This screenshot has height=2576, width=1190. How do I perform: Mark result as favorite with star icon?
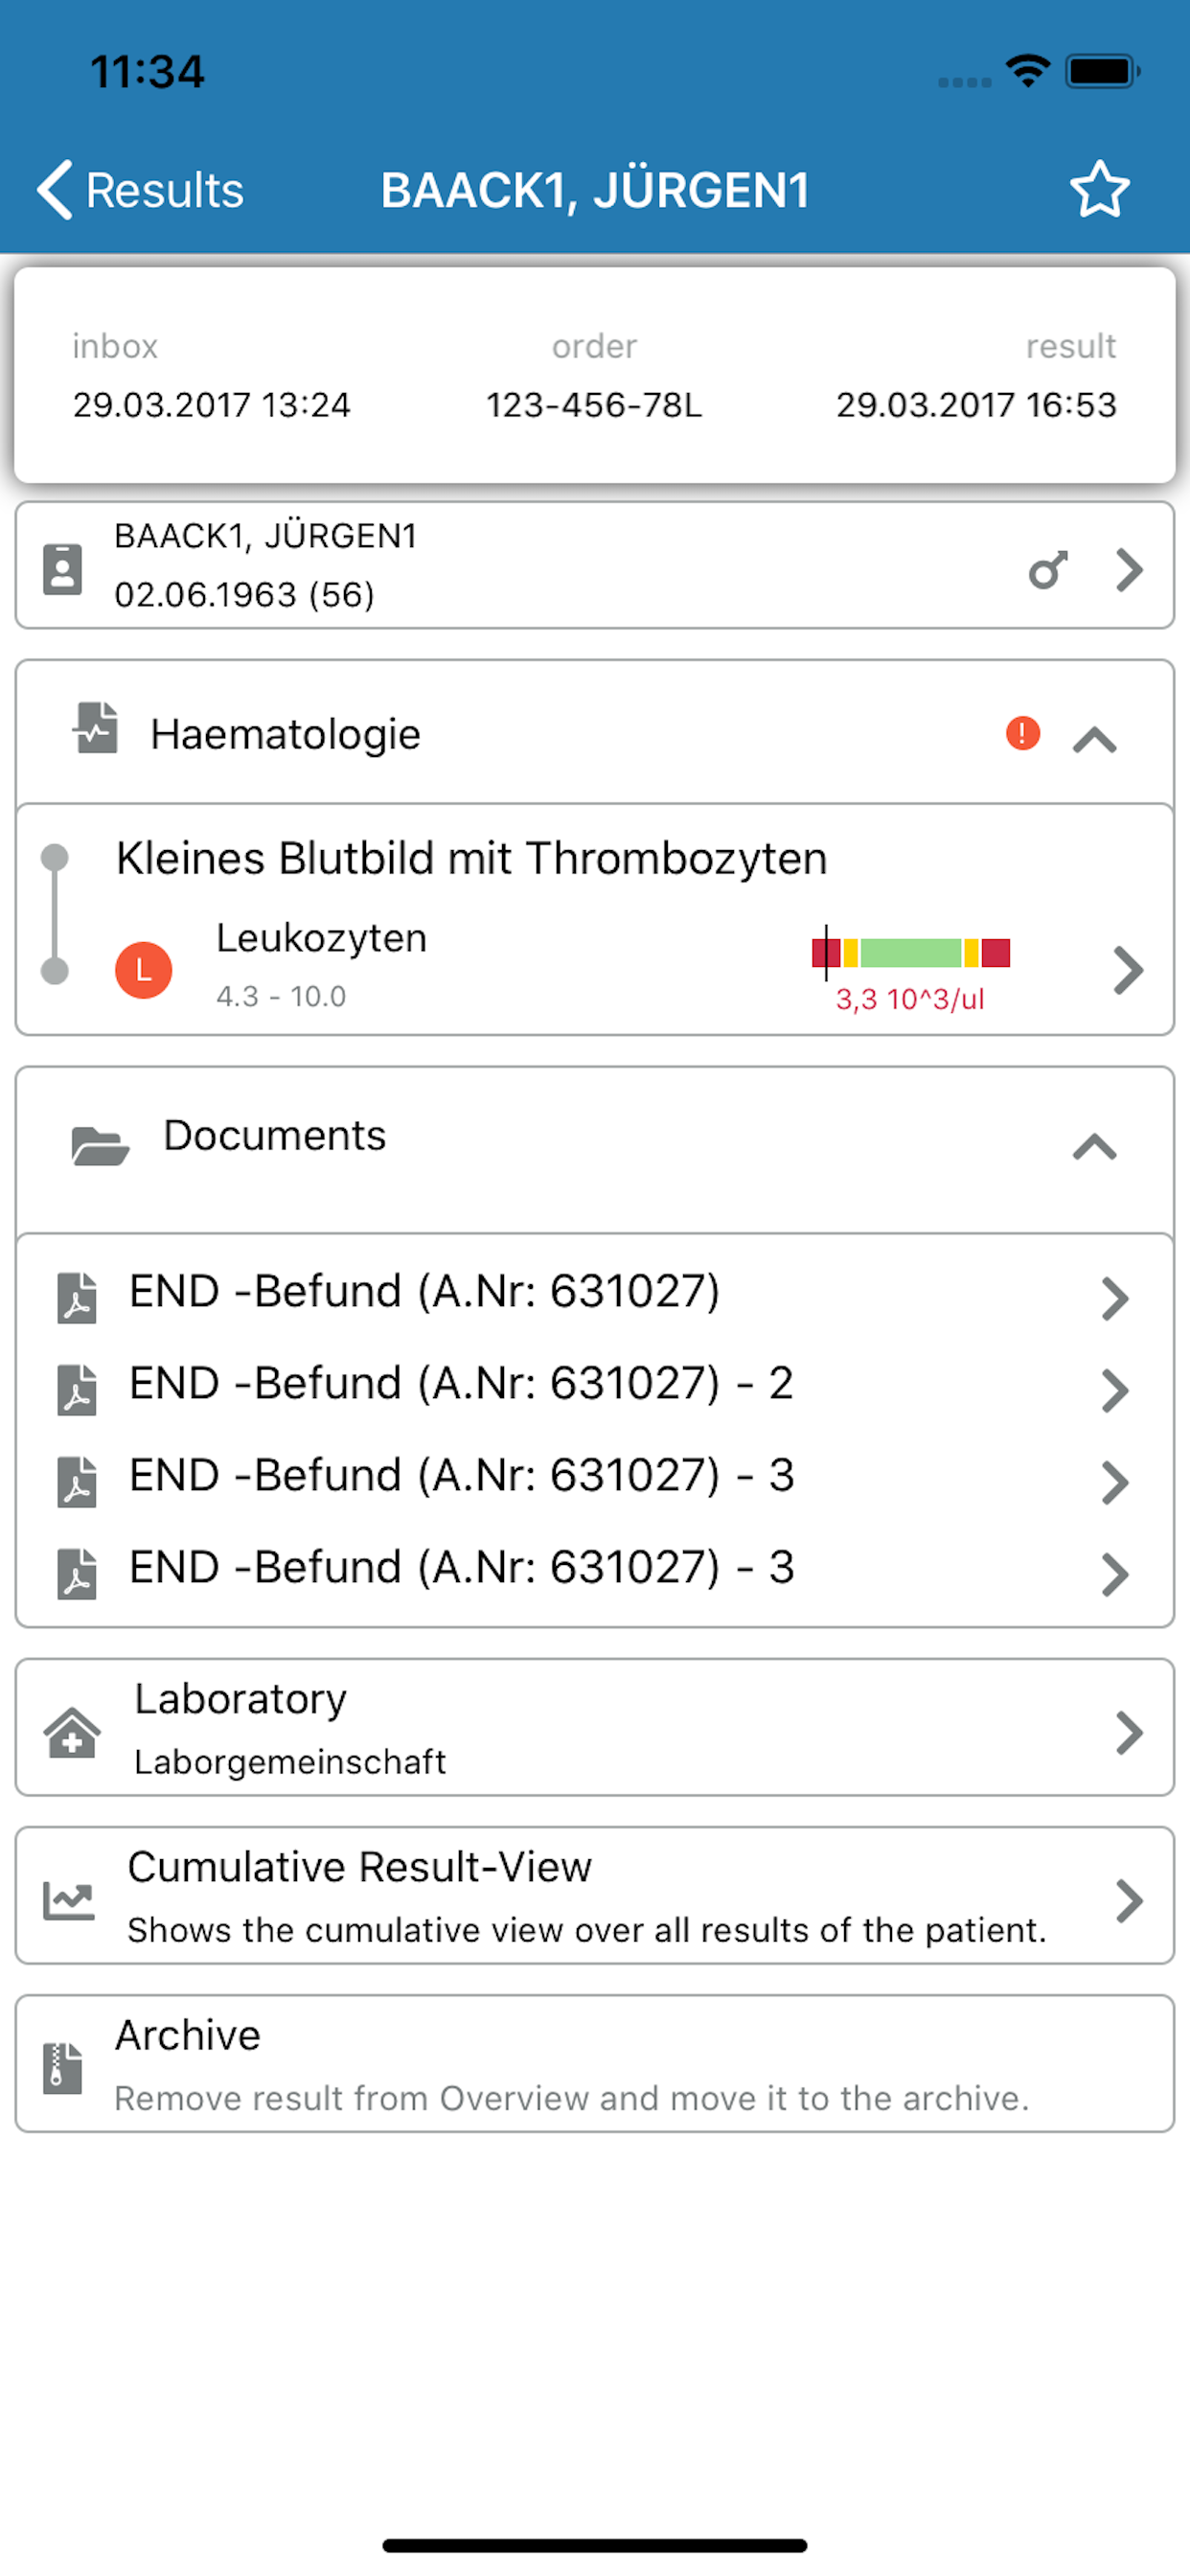(1099, 190)
